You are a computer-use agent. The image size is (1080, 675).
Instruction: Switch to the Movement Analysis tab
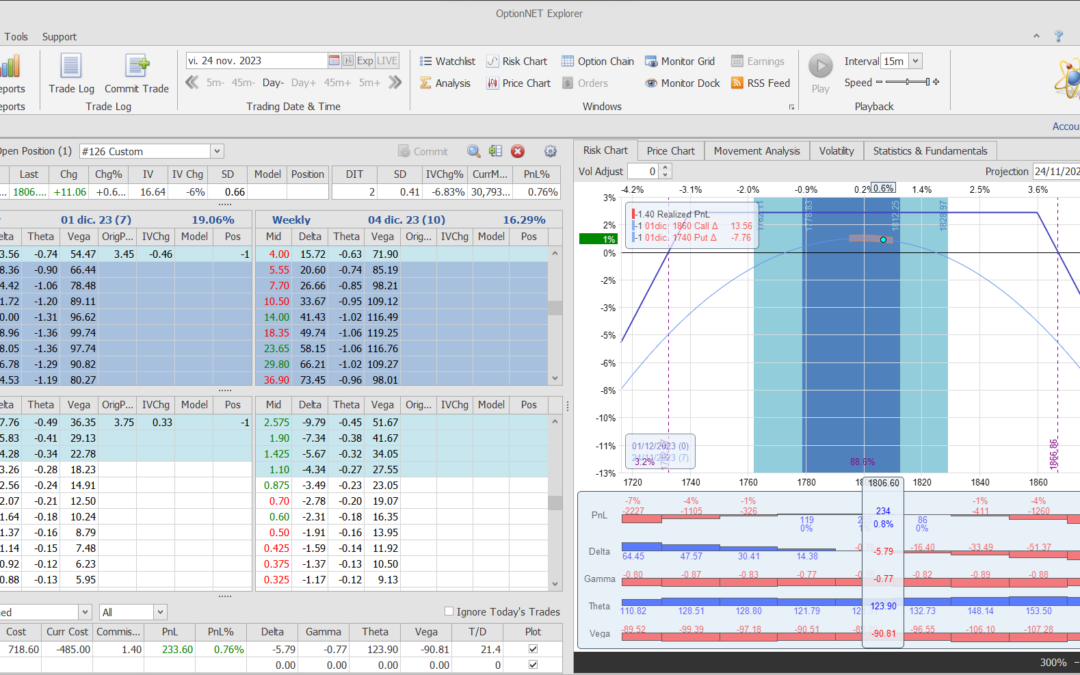coord(756,151)
